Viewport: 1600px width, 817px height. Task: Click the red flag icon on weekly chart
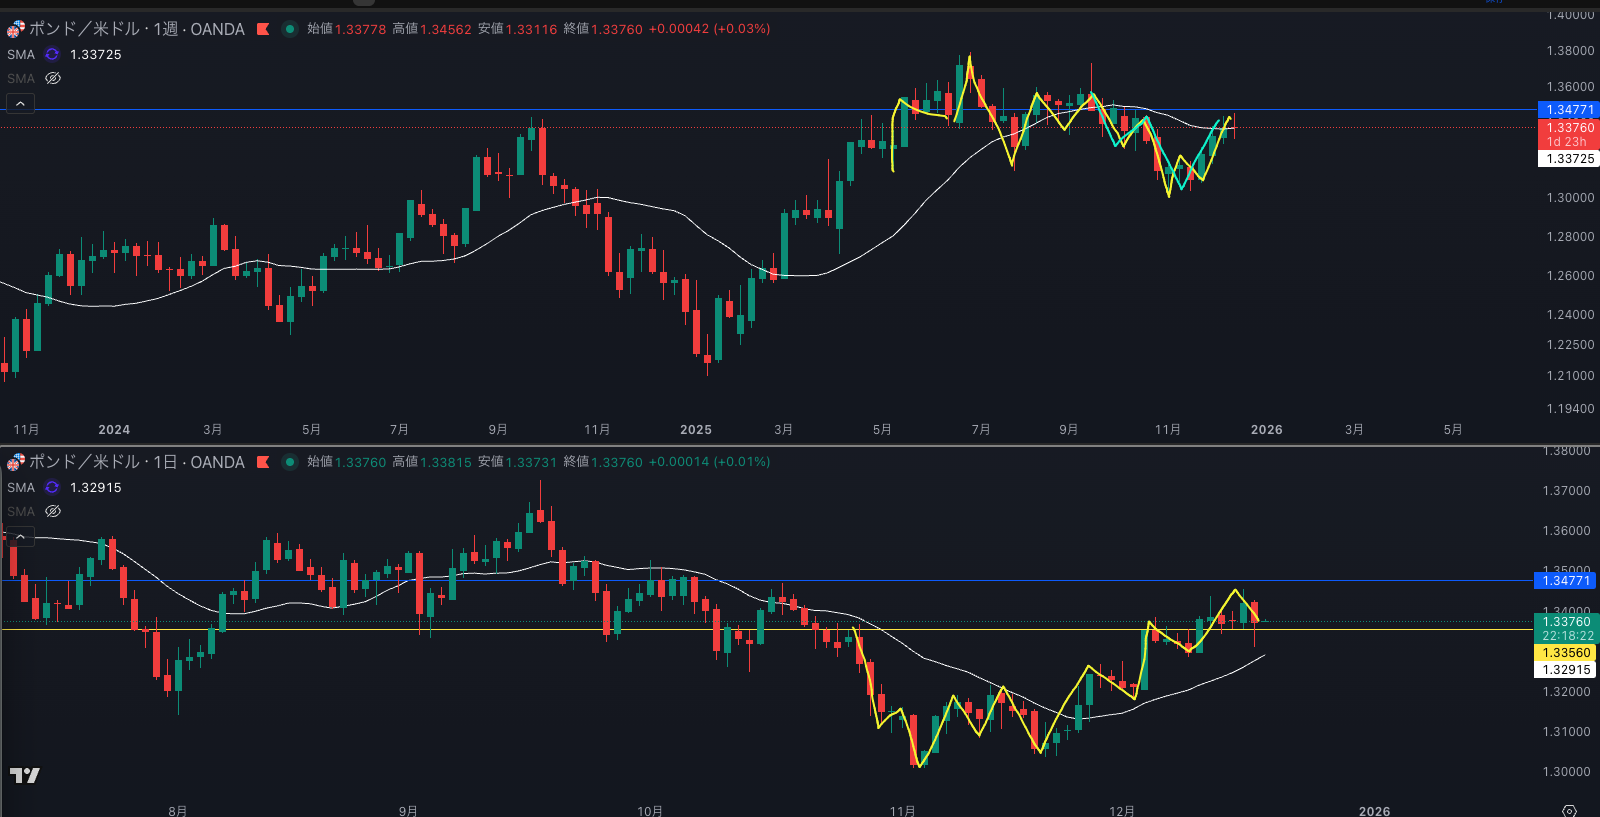(x=263, y=29)
